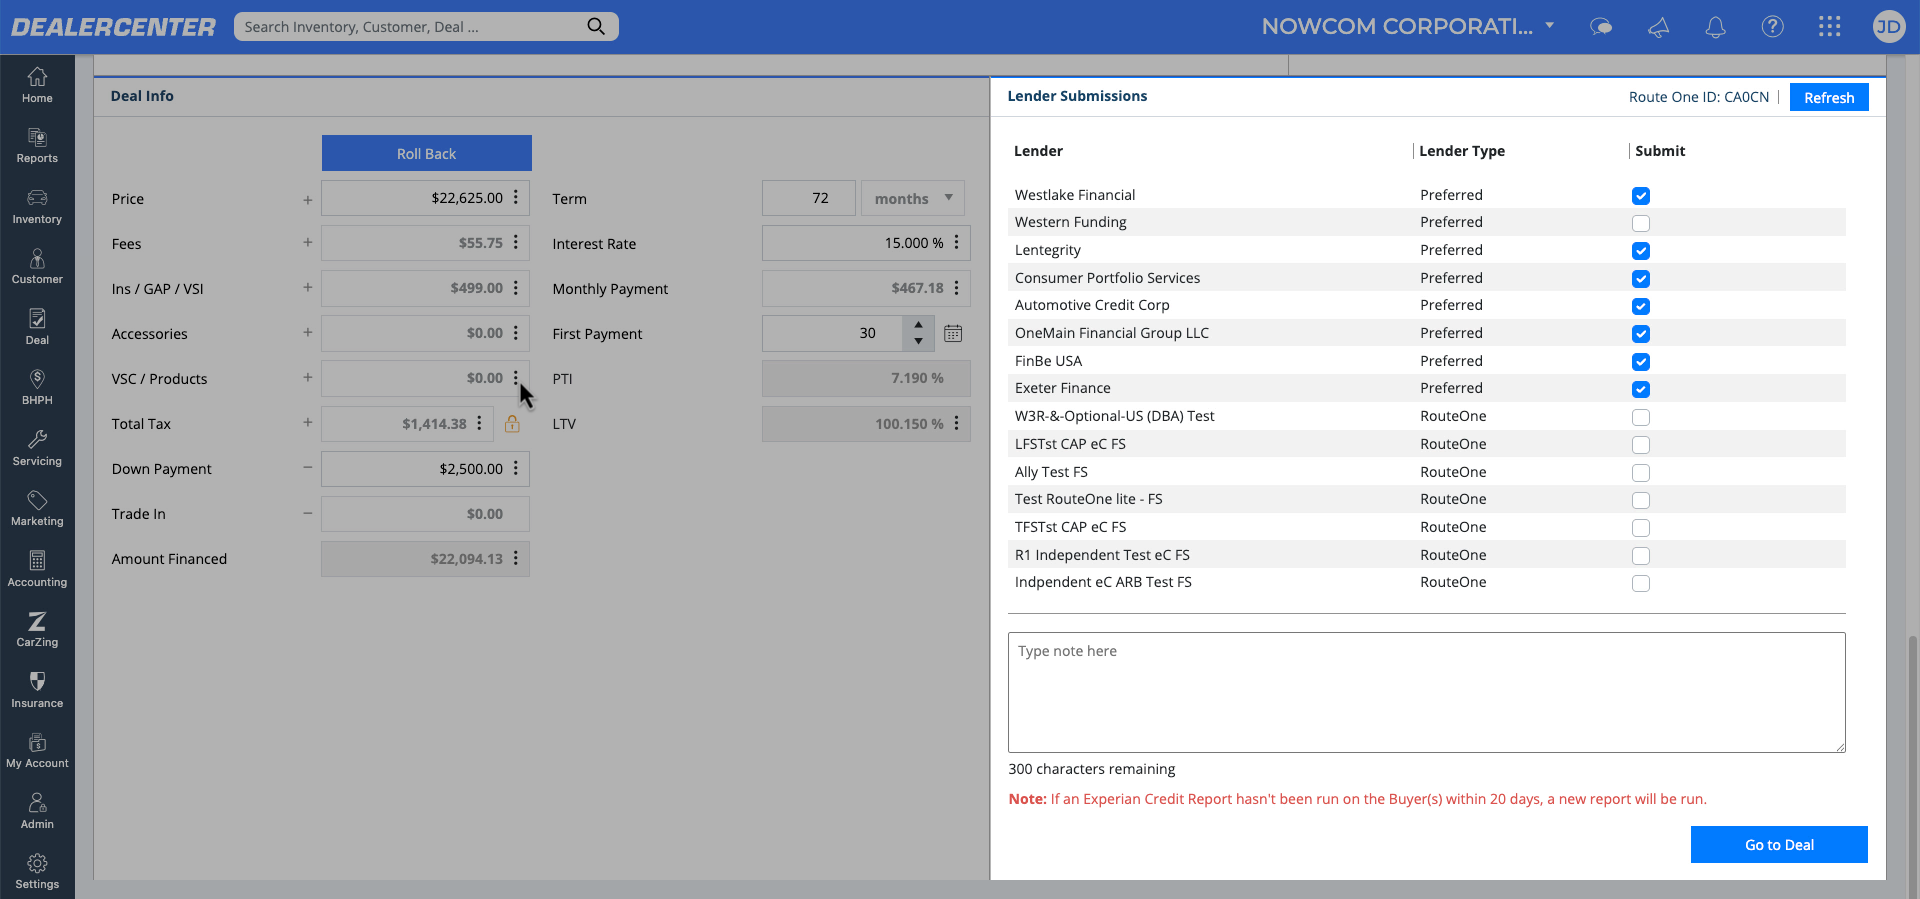Uncheck Westlake Financial submit checkbox
The image size is (1920, 899).
tap(1641, 196)
